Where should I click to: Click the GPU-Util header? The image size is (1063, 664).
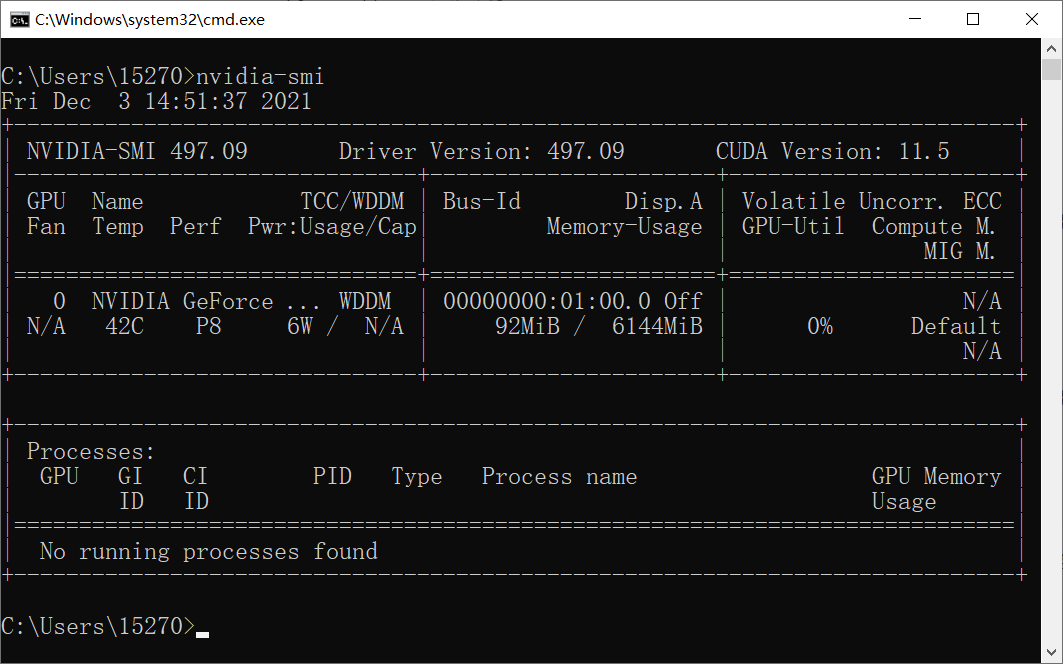point(793,227)
